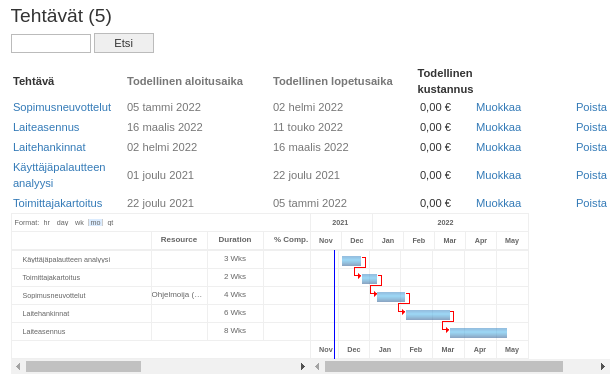Click the Laitehankinnat Gantt bar

pos(428,315)
